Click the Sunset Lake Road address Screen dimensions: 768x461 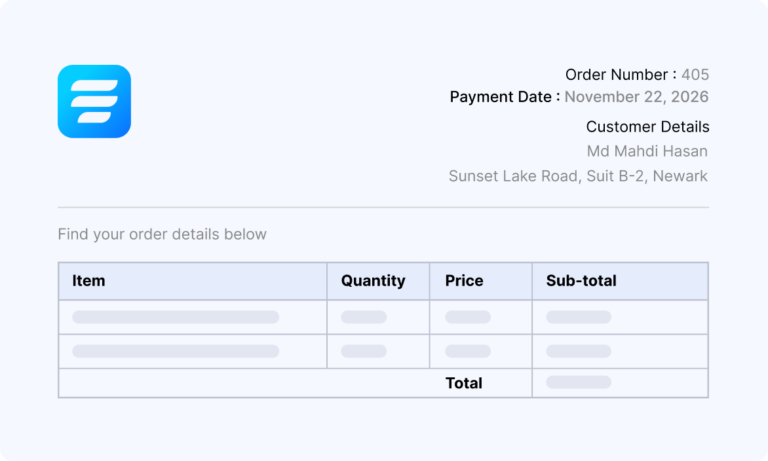578,176
